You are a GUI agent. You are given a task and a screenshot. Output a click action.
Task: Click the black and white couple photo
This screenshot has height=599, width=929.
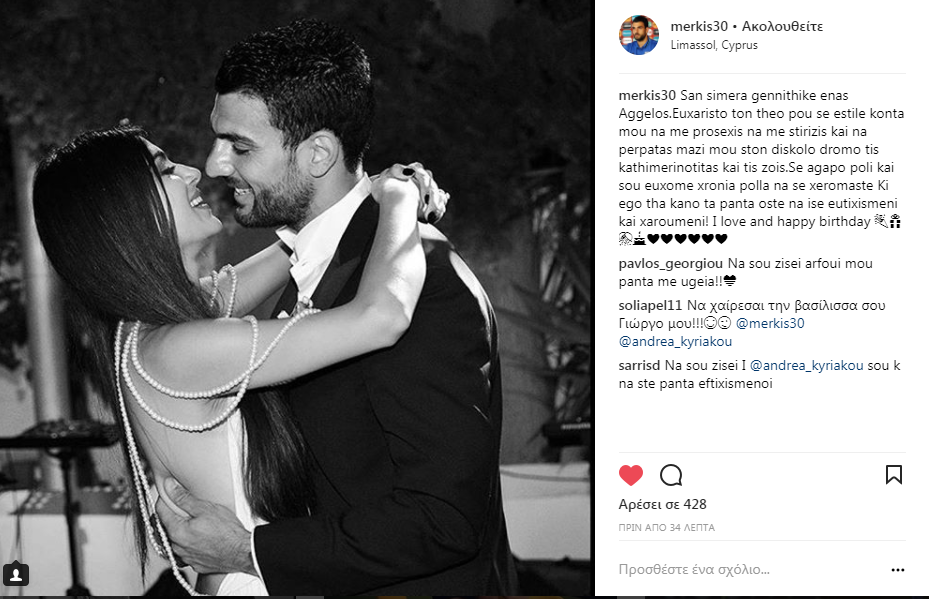pyautogui.click(x=297, y=298)
